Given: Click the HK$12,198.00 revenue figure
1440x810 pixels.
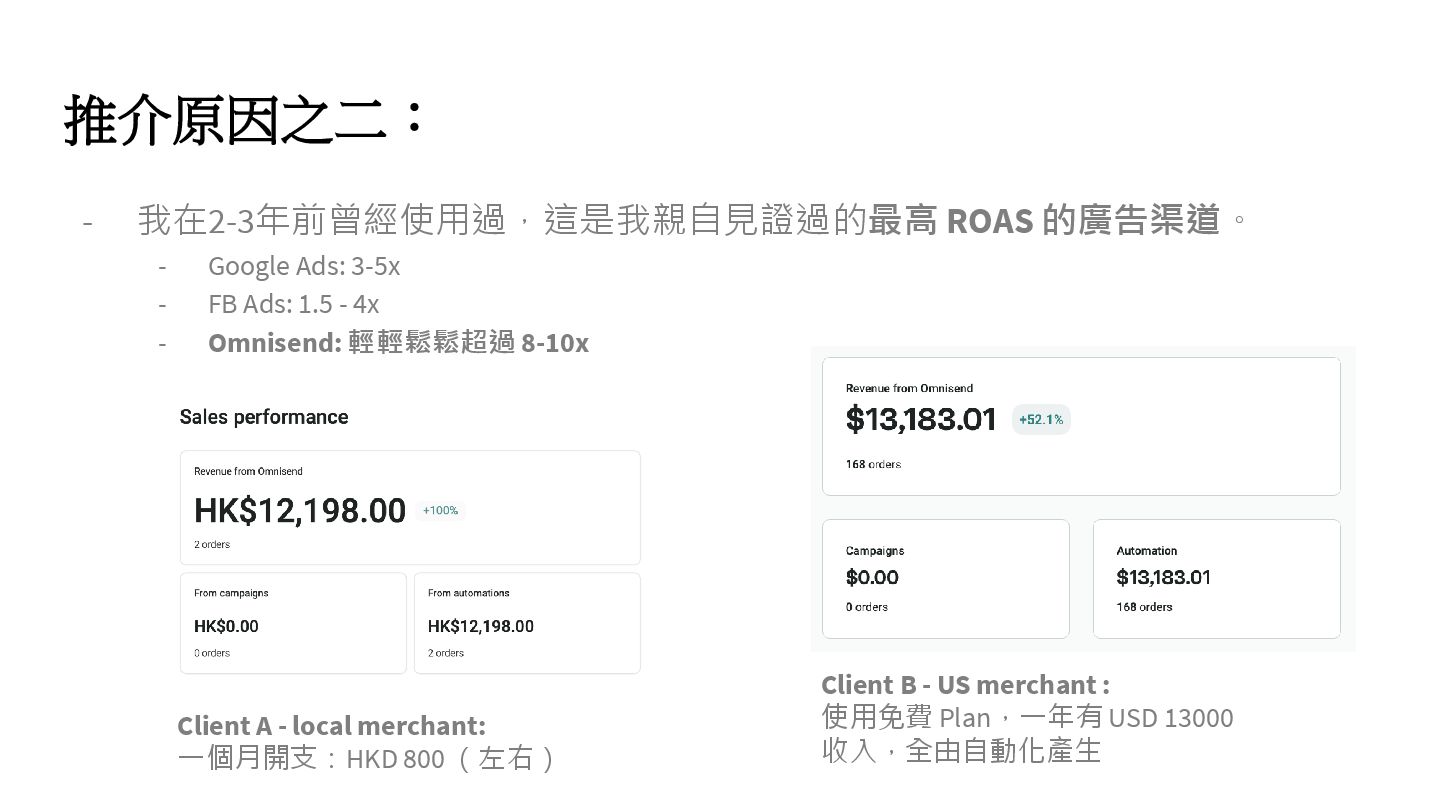Looking at the screenshot, I should click(300, 510).
